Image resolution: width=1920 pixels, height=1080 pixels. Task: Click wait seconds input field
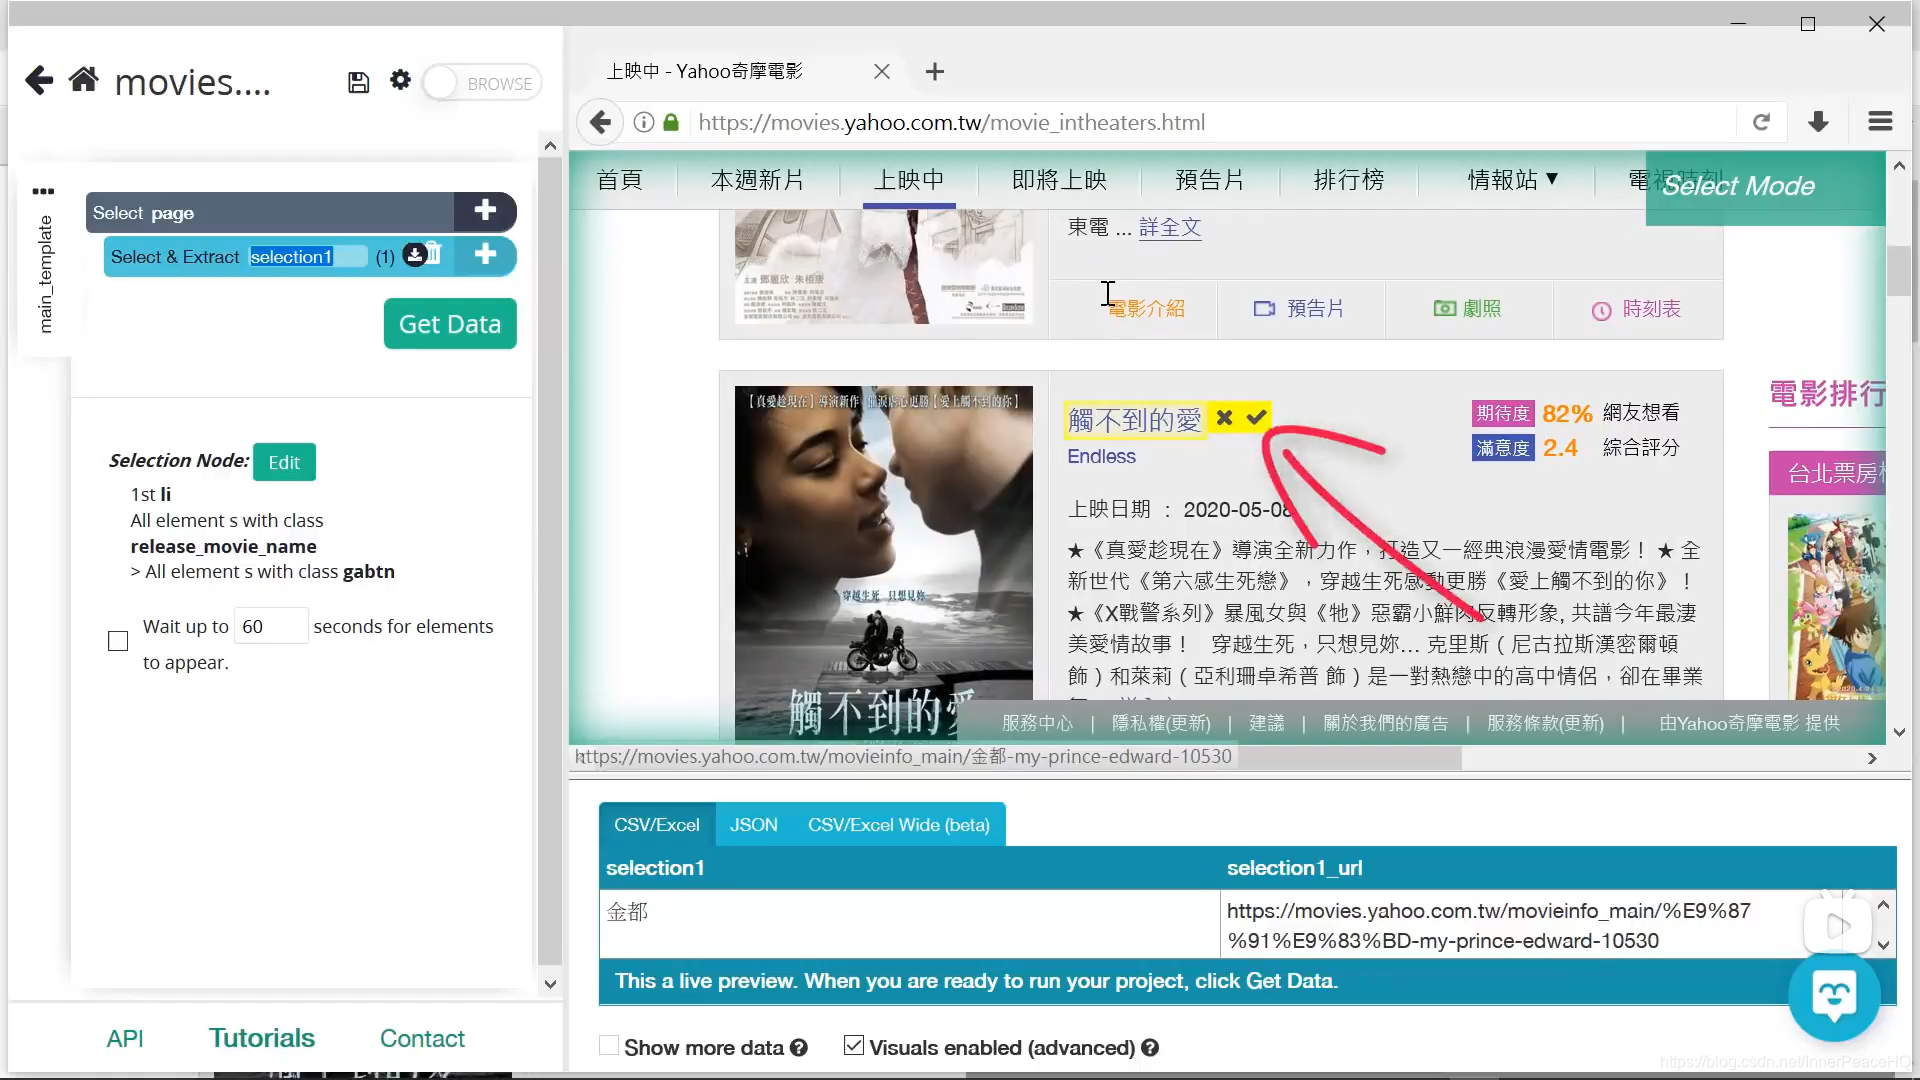coord(270,626)
